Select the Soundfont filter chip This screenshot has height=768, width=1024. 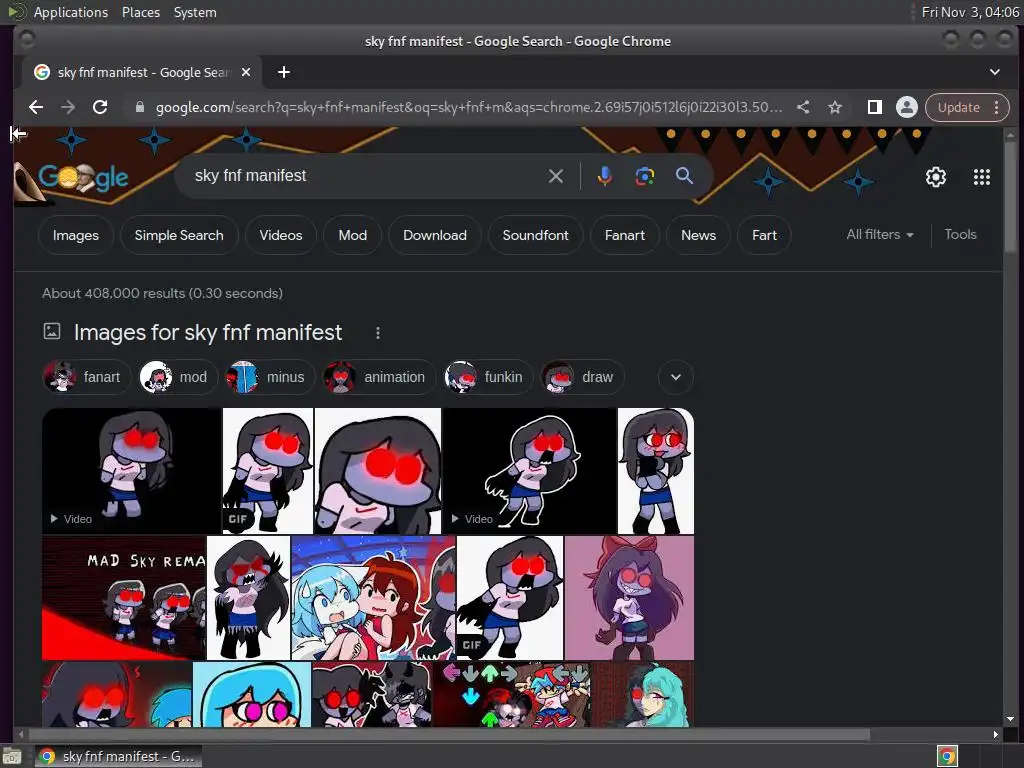[x=536, y=235]
